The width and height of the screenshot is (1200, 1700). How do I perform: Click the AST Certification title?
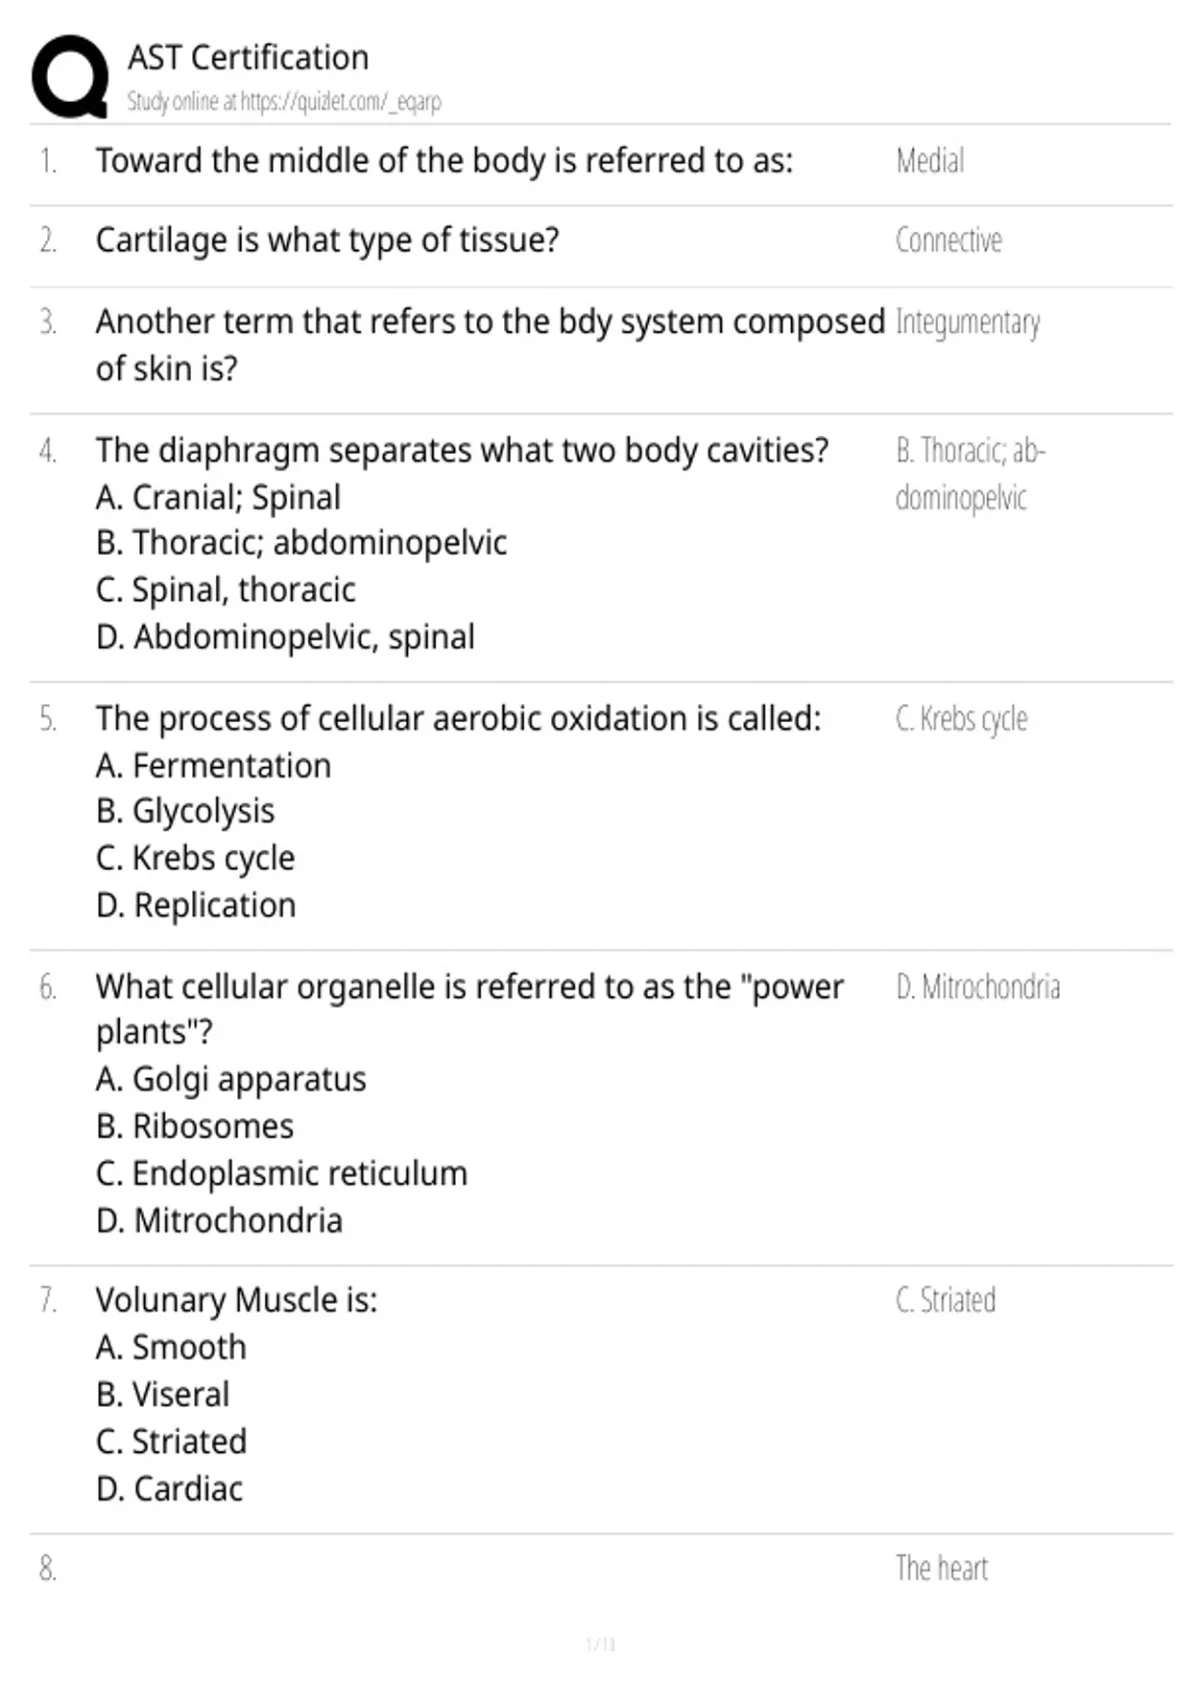(248, 57)
